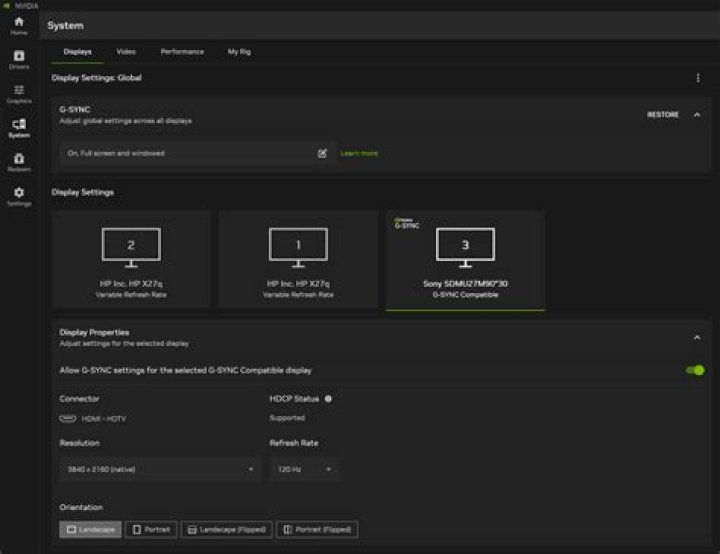Collapse the Display Properties section
This screenshot has height=554, width=720.
click(697, 338)
